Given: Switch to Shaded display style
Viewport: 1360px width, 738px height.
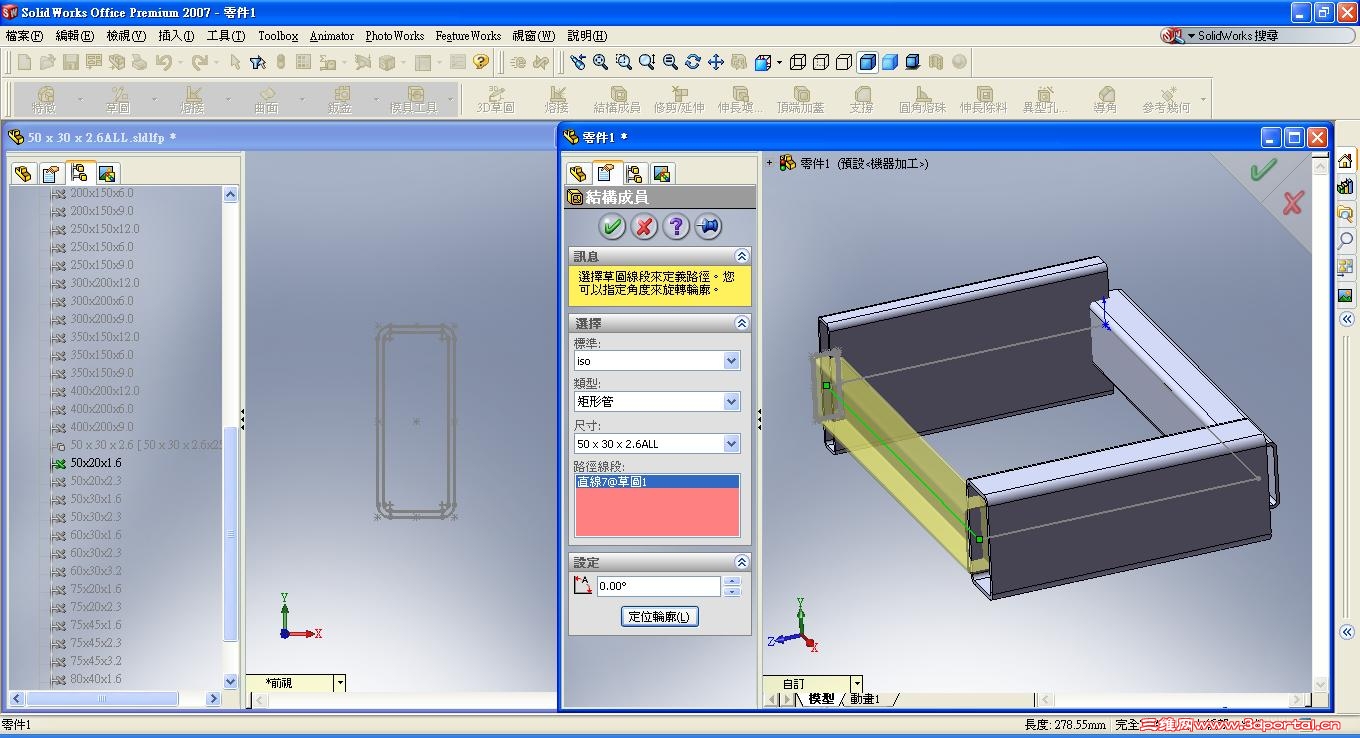Looking at the screenshot, I should click(890, 62).
